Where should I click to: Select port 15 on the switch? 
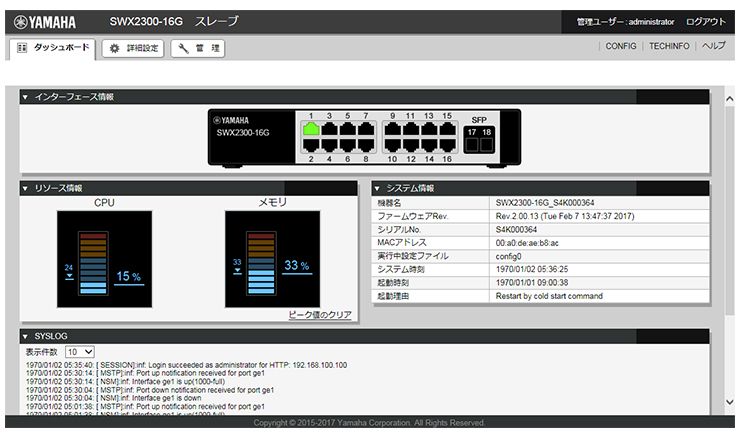click(447, 128)
